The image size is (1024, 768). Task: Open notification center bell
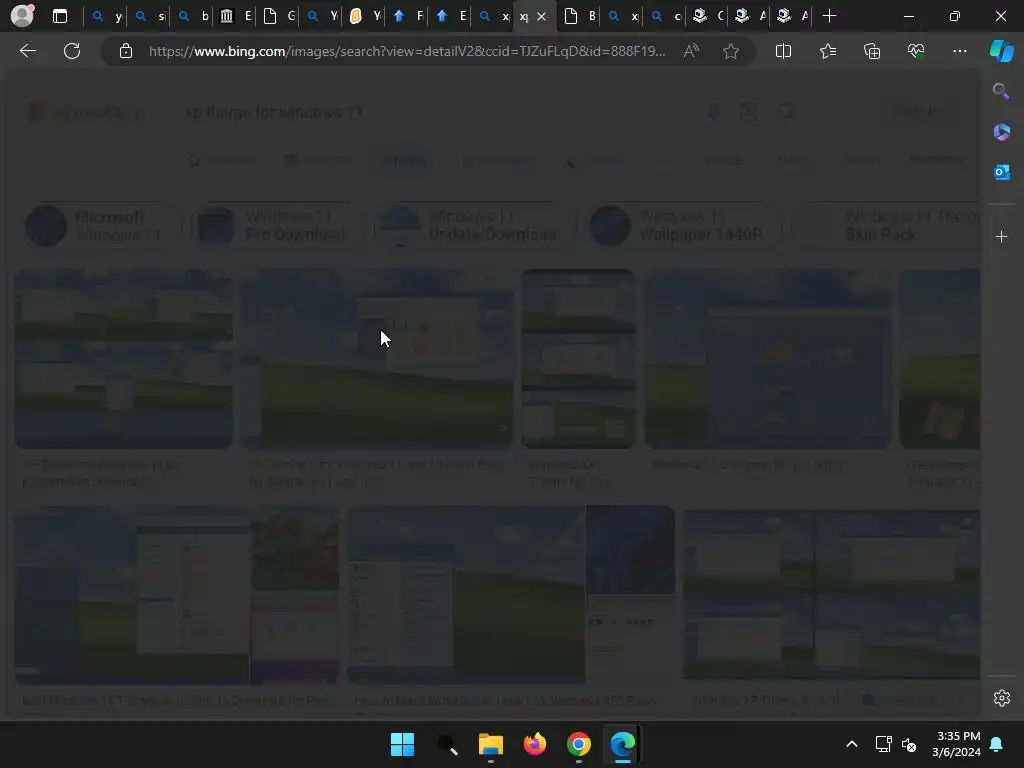point(996,744)
